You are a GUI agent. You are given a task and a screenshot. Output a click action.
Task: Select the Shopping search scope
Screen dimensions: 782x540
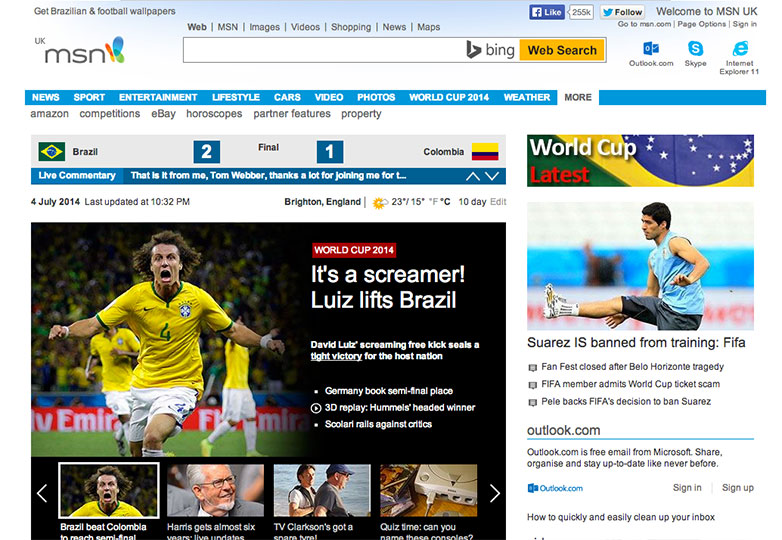351,27
